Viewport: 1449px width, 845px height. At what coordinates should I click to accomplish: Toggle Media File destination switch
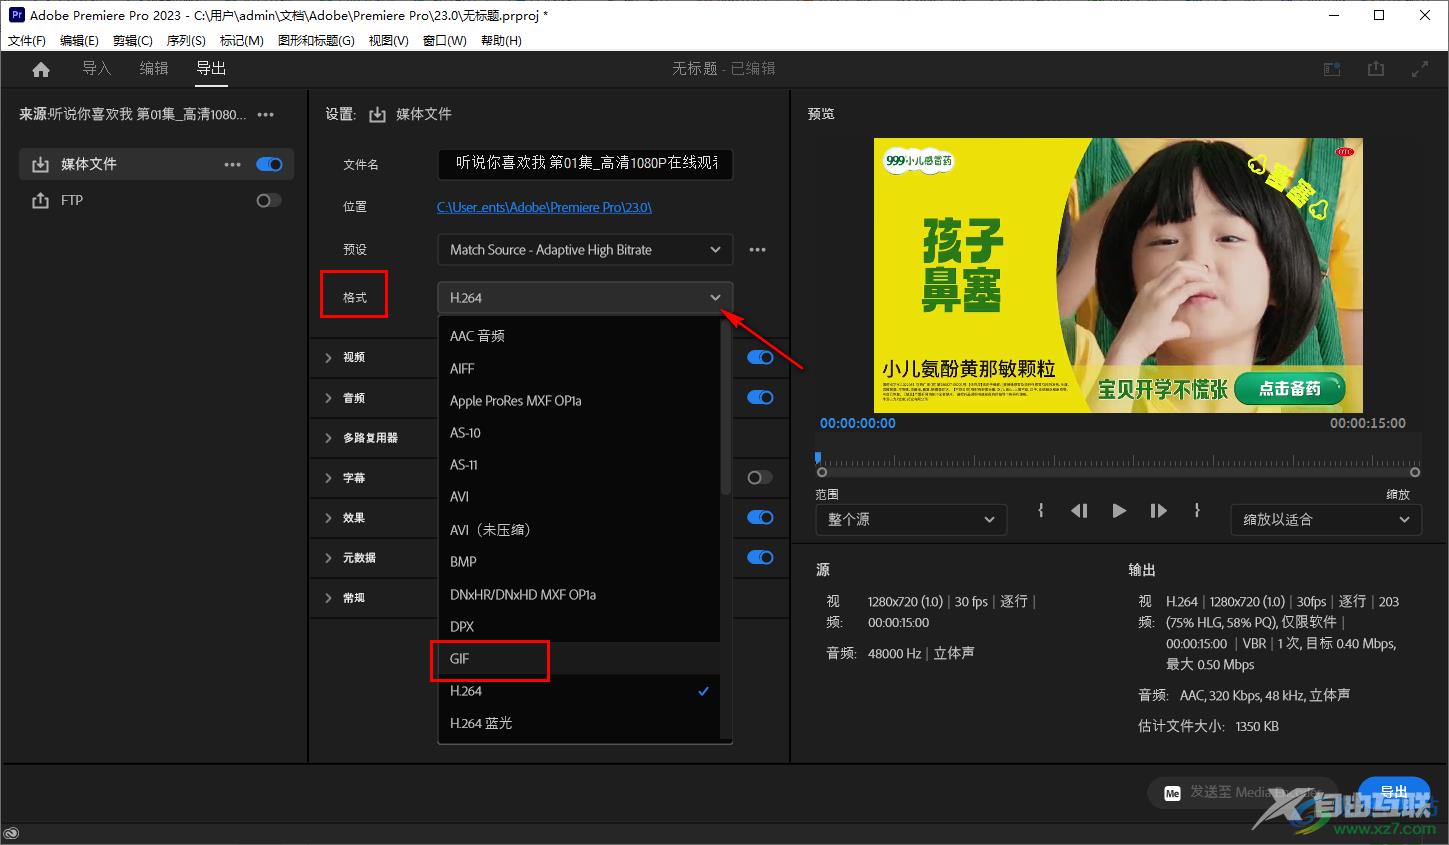coord(269,164)
